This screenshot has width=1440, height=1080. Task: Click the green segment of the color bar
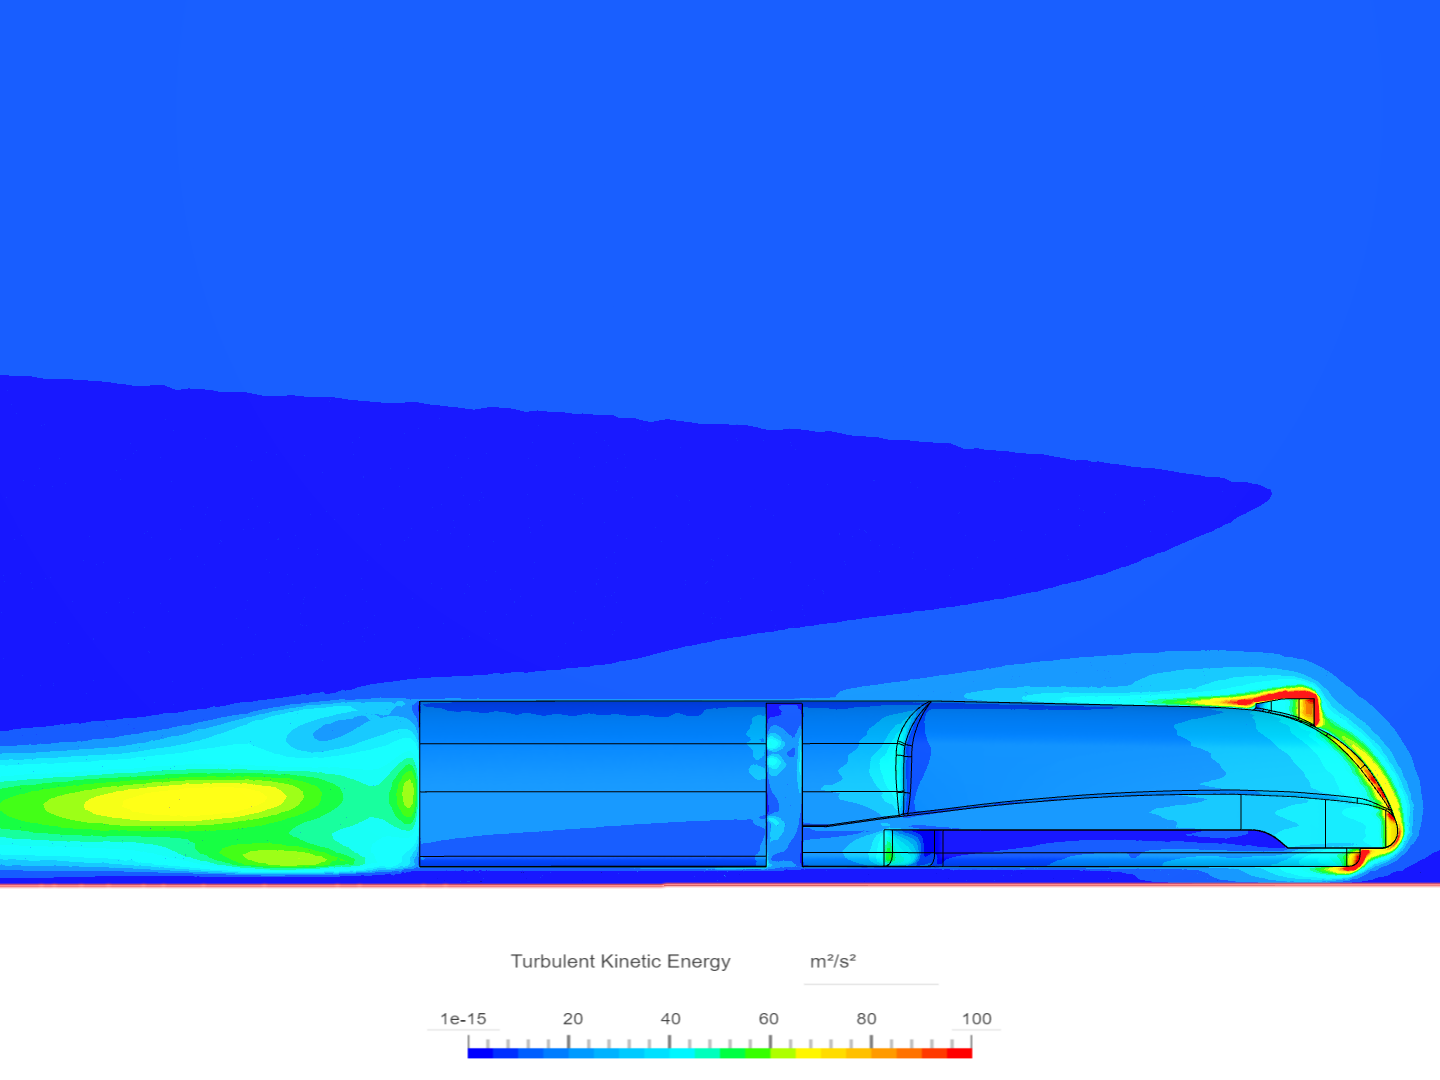pyautogui.click(x=745, y=1053)
